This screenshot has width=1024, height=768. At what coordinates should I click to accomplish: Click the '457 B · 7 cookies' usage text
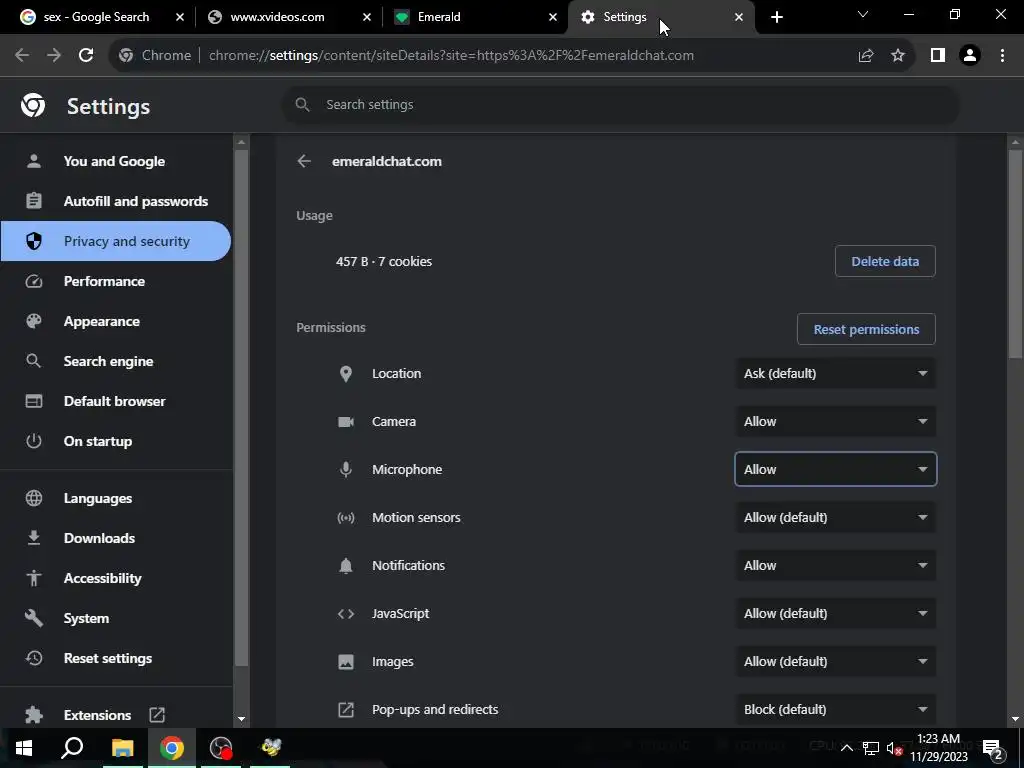(x=384, y=261)
